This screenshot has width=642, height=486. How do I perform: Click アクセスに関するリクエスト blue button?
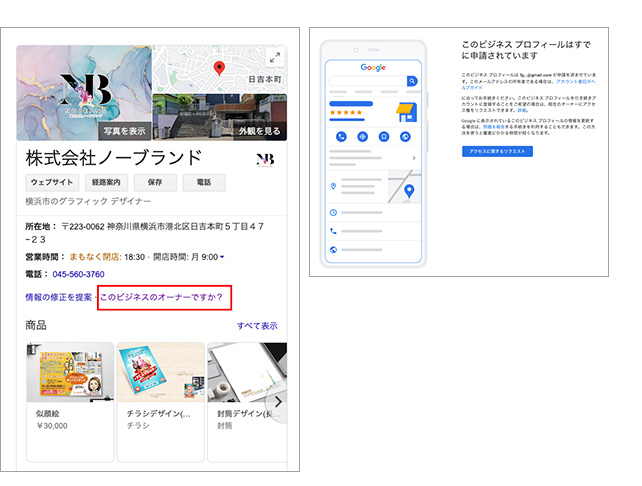pos(497,151)
